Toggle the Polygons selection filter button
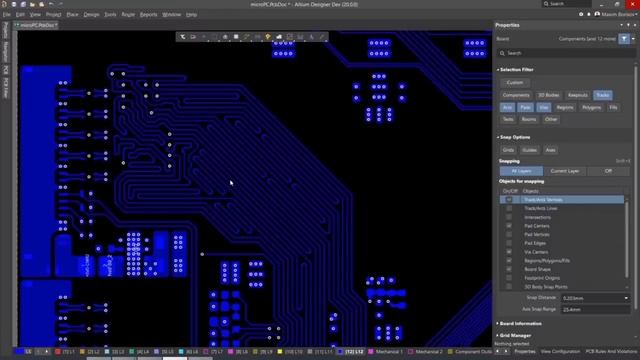 [x=591, y=107]
